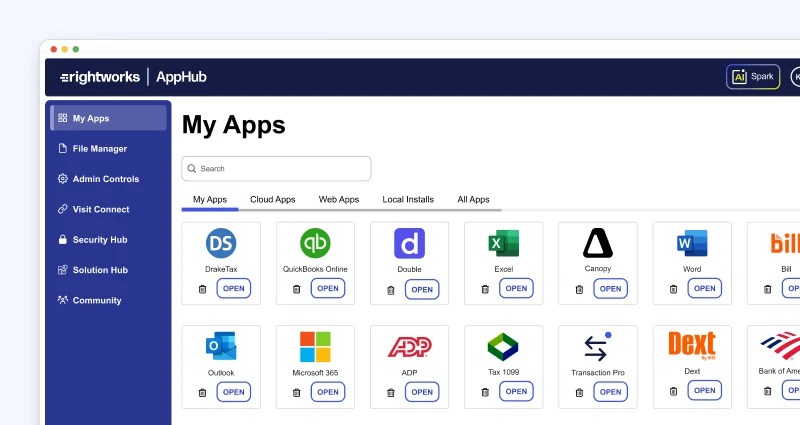This screenshot has width=800, height=425.
Task: Click the Transaction Pro app icon
Action: coord(597,346)
